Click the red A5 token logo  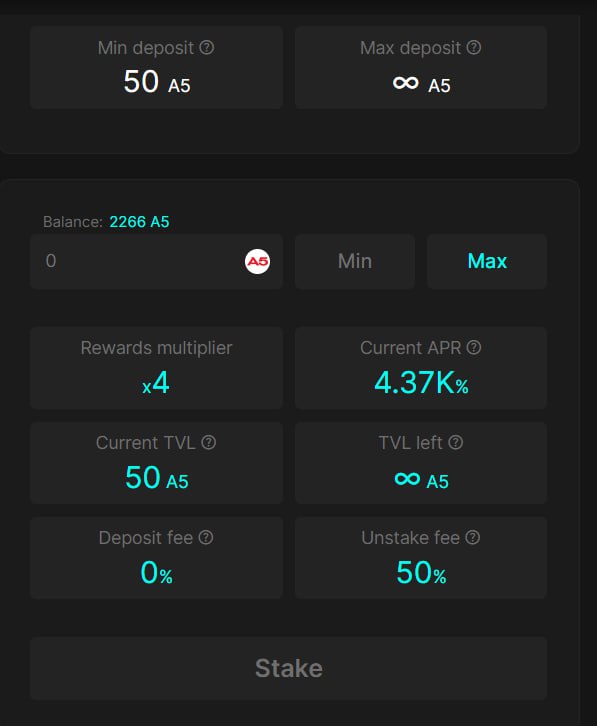click(x=258, y=262)
